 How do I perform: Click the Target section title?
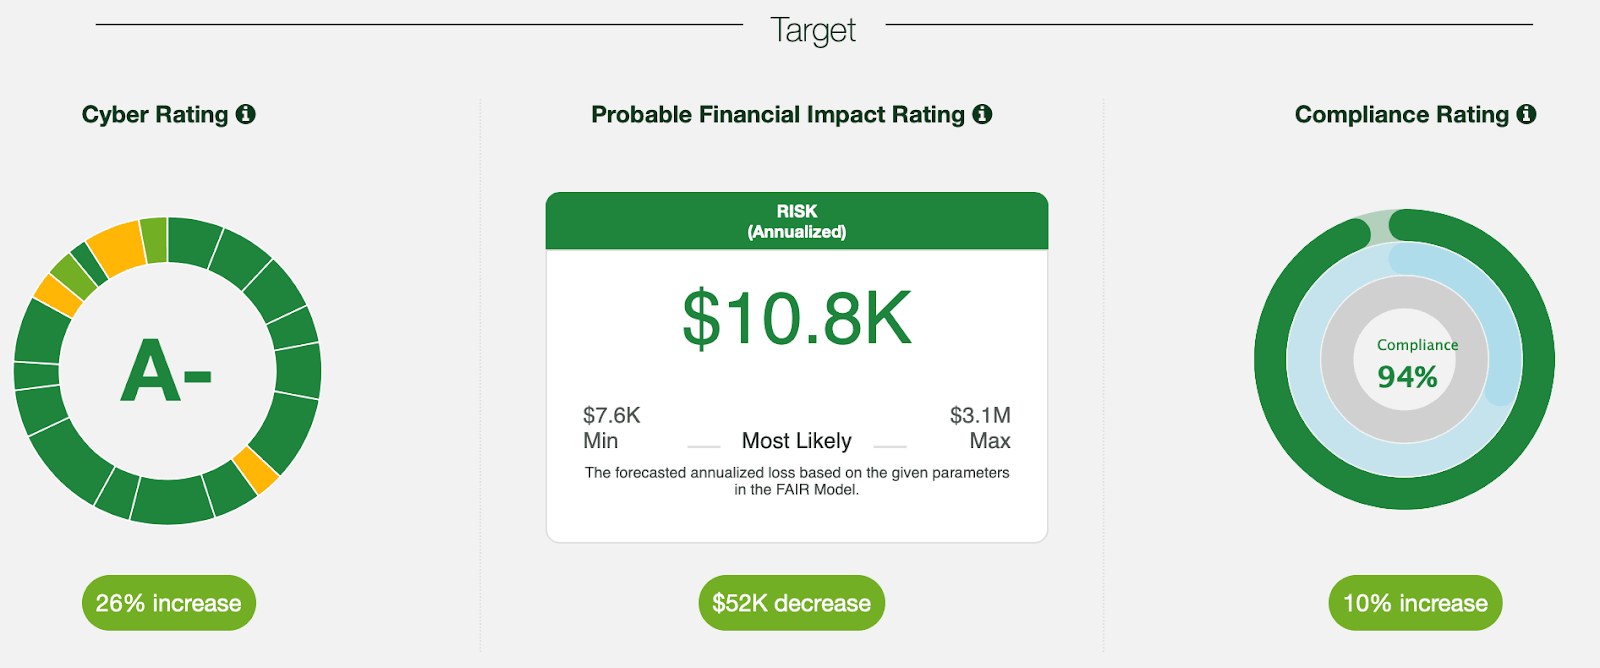click(x=812, y=29)
